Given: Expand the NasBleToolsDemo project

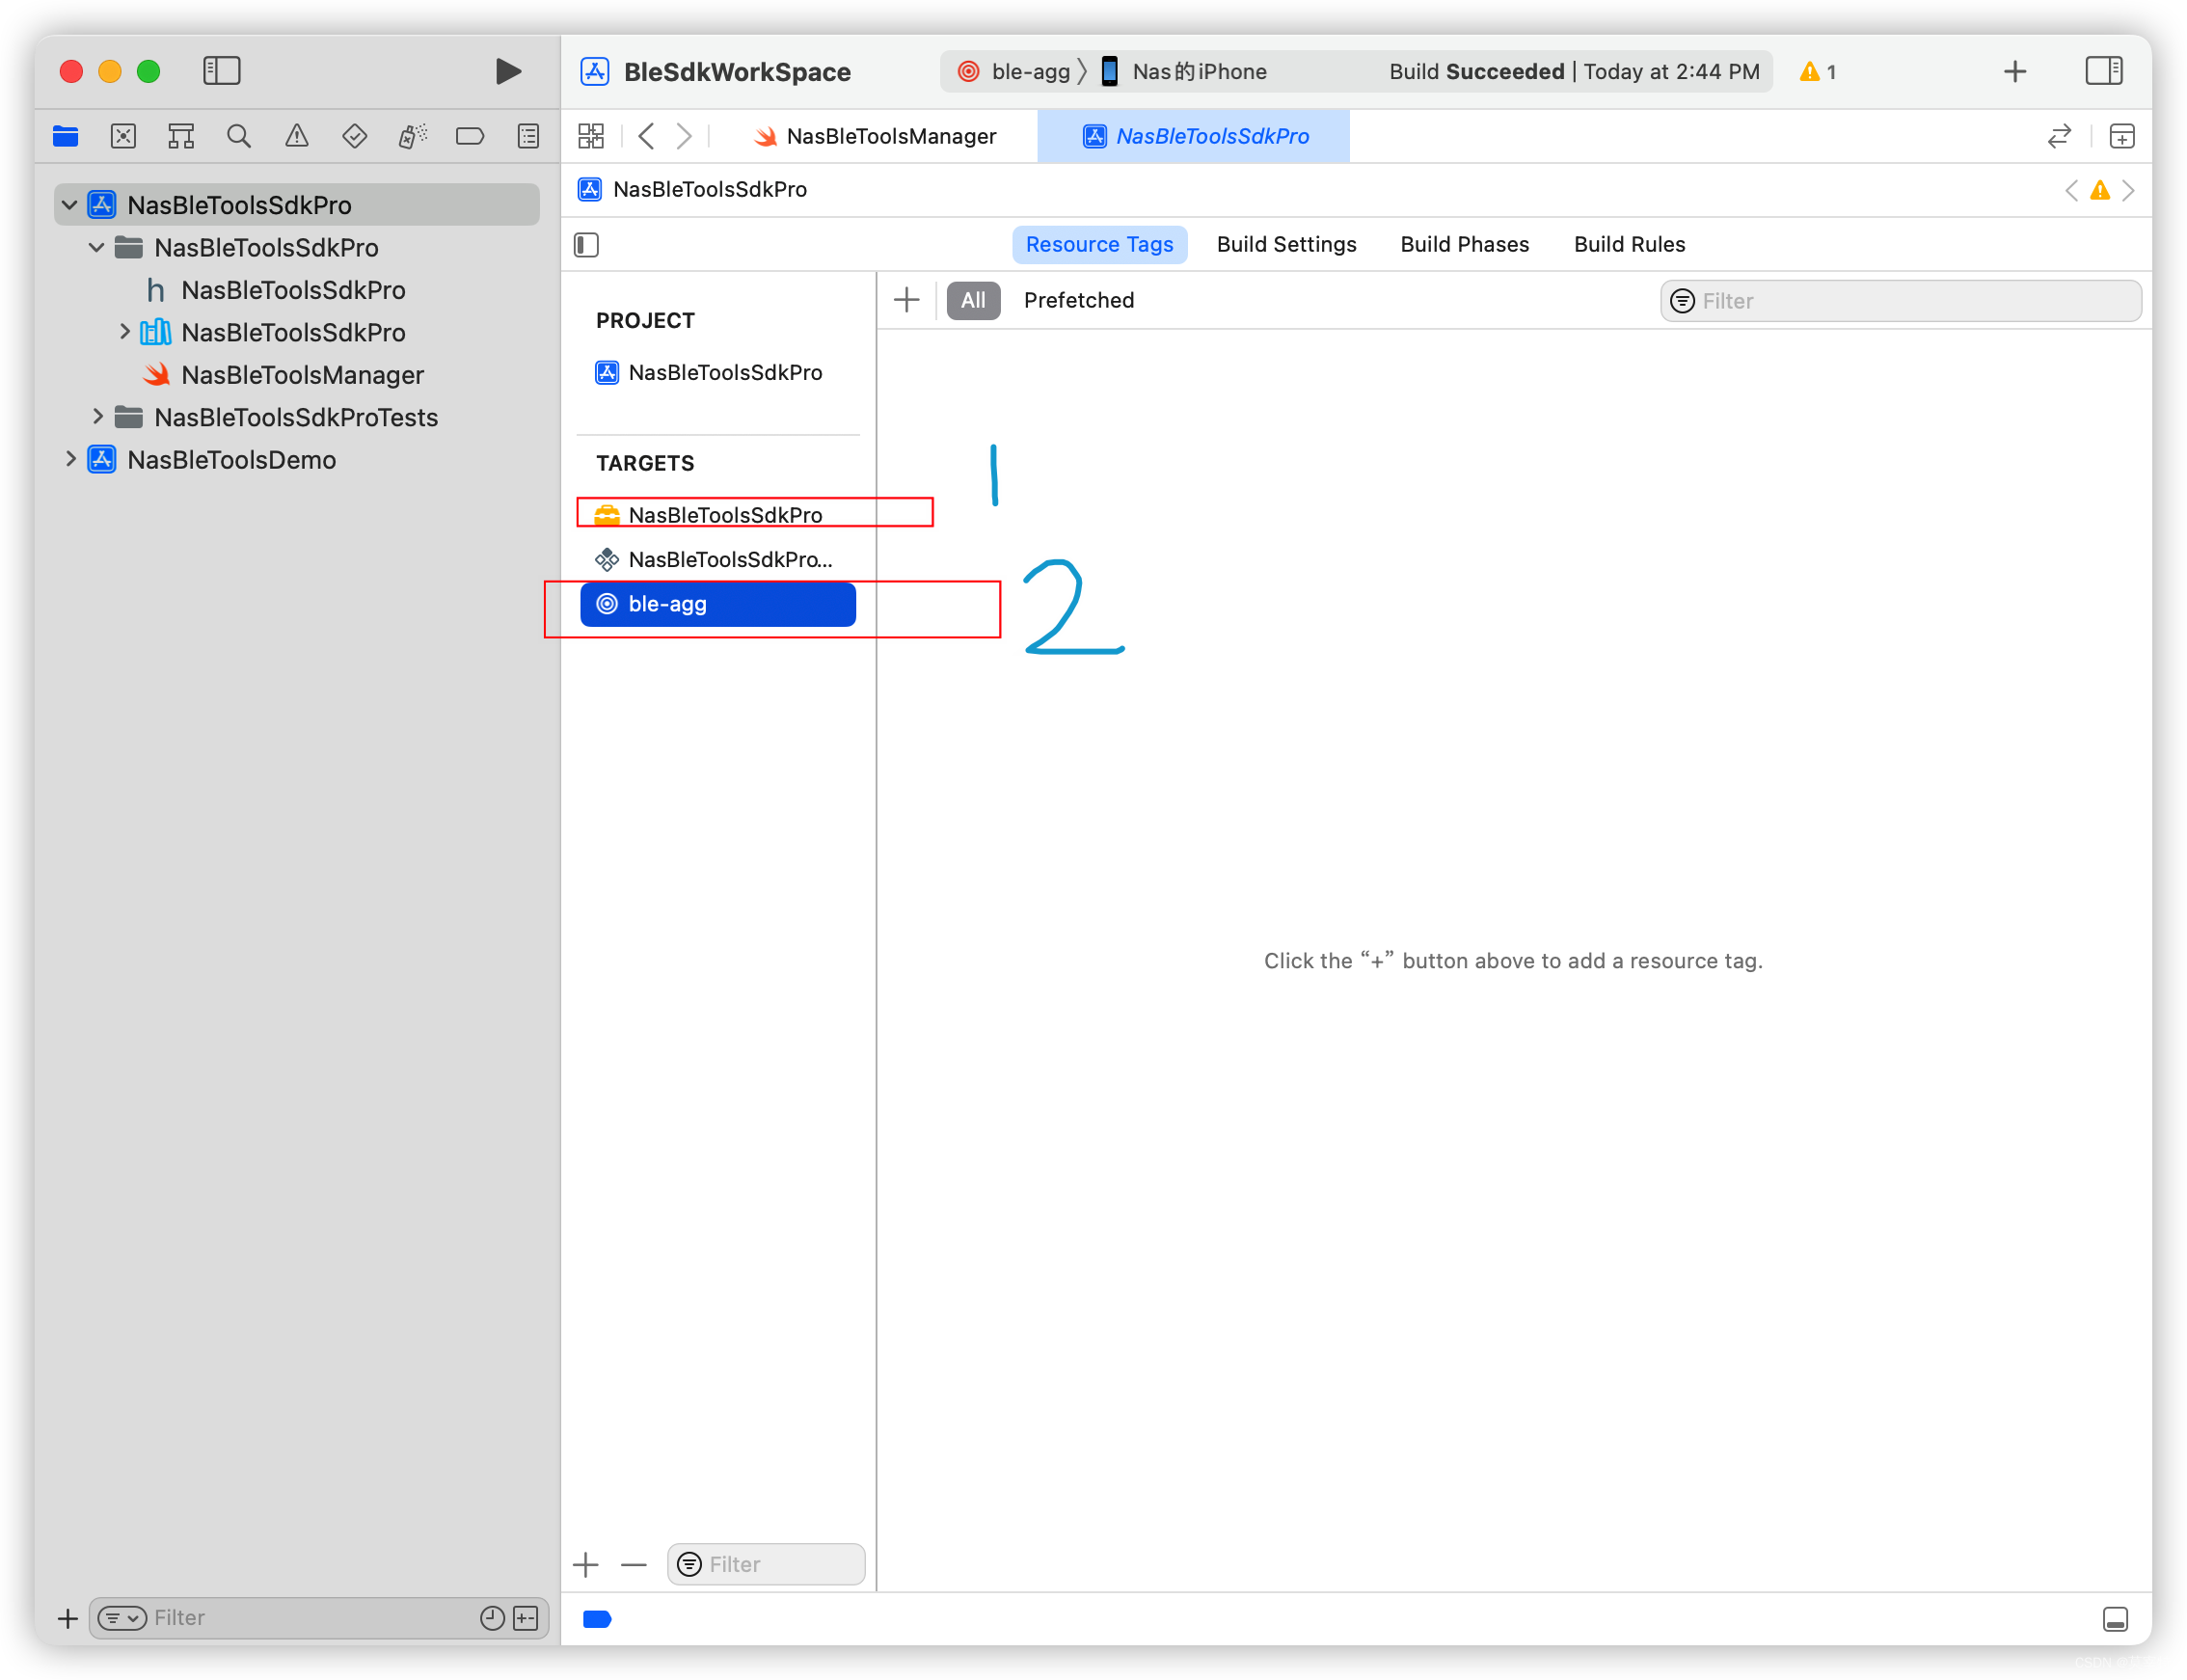Looking at the screenshot, I should (70, 459).
